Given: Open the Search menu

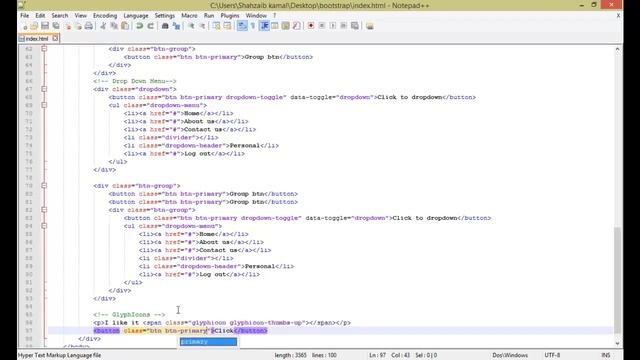Looking at the screenshot, I should tap(60, 16).
